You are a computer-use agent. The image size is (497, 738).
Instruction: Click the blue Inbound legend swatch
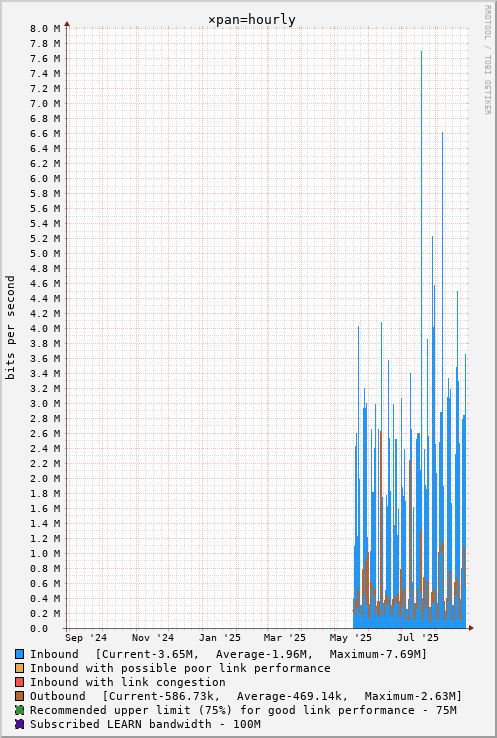point(19,654)
